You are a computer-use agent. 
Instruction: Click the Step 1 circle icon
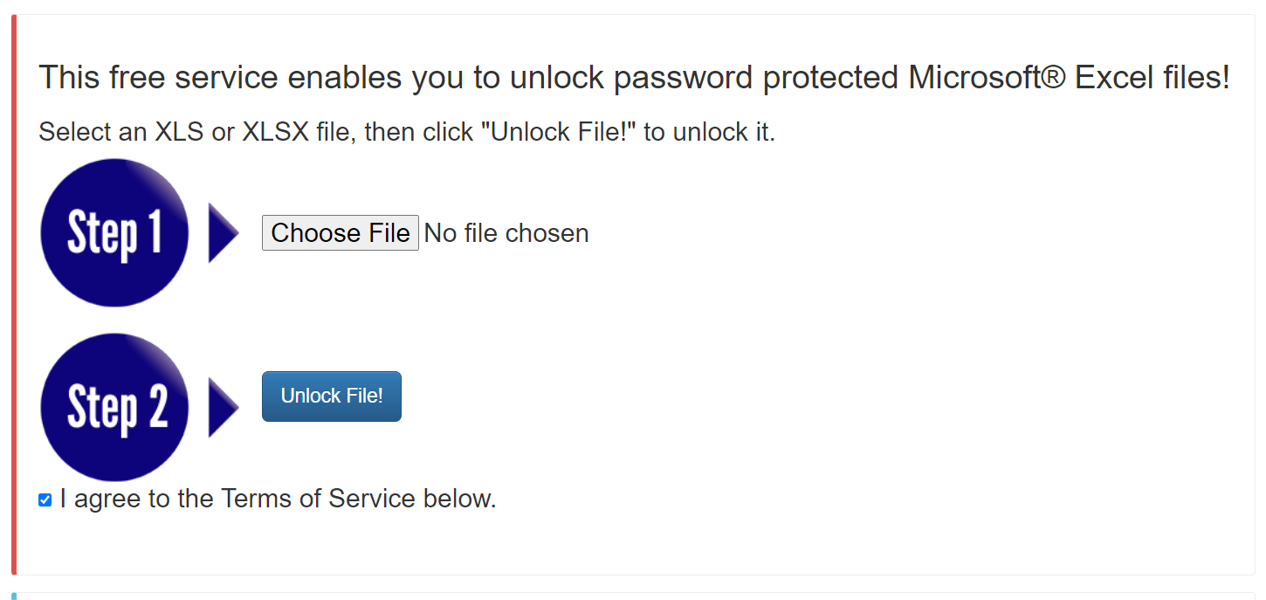tap(114, 232)
